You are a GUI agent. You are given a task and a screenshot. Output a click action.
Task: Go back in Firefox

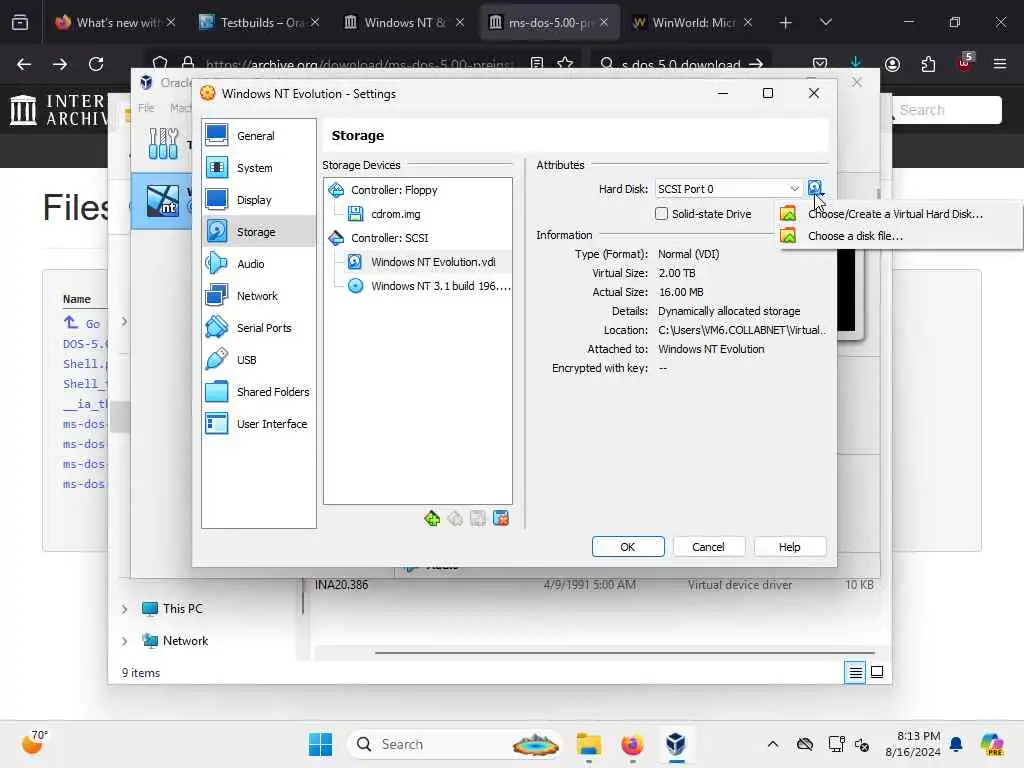coord(24,64)
